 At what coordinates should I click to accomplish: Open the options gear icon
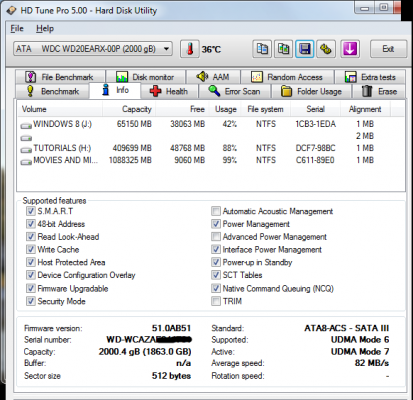pos(326,49)
